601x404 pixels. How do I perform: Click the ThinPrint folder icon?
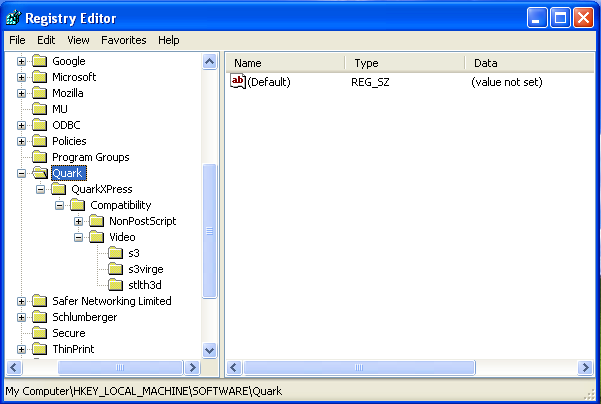coord(39,349)
